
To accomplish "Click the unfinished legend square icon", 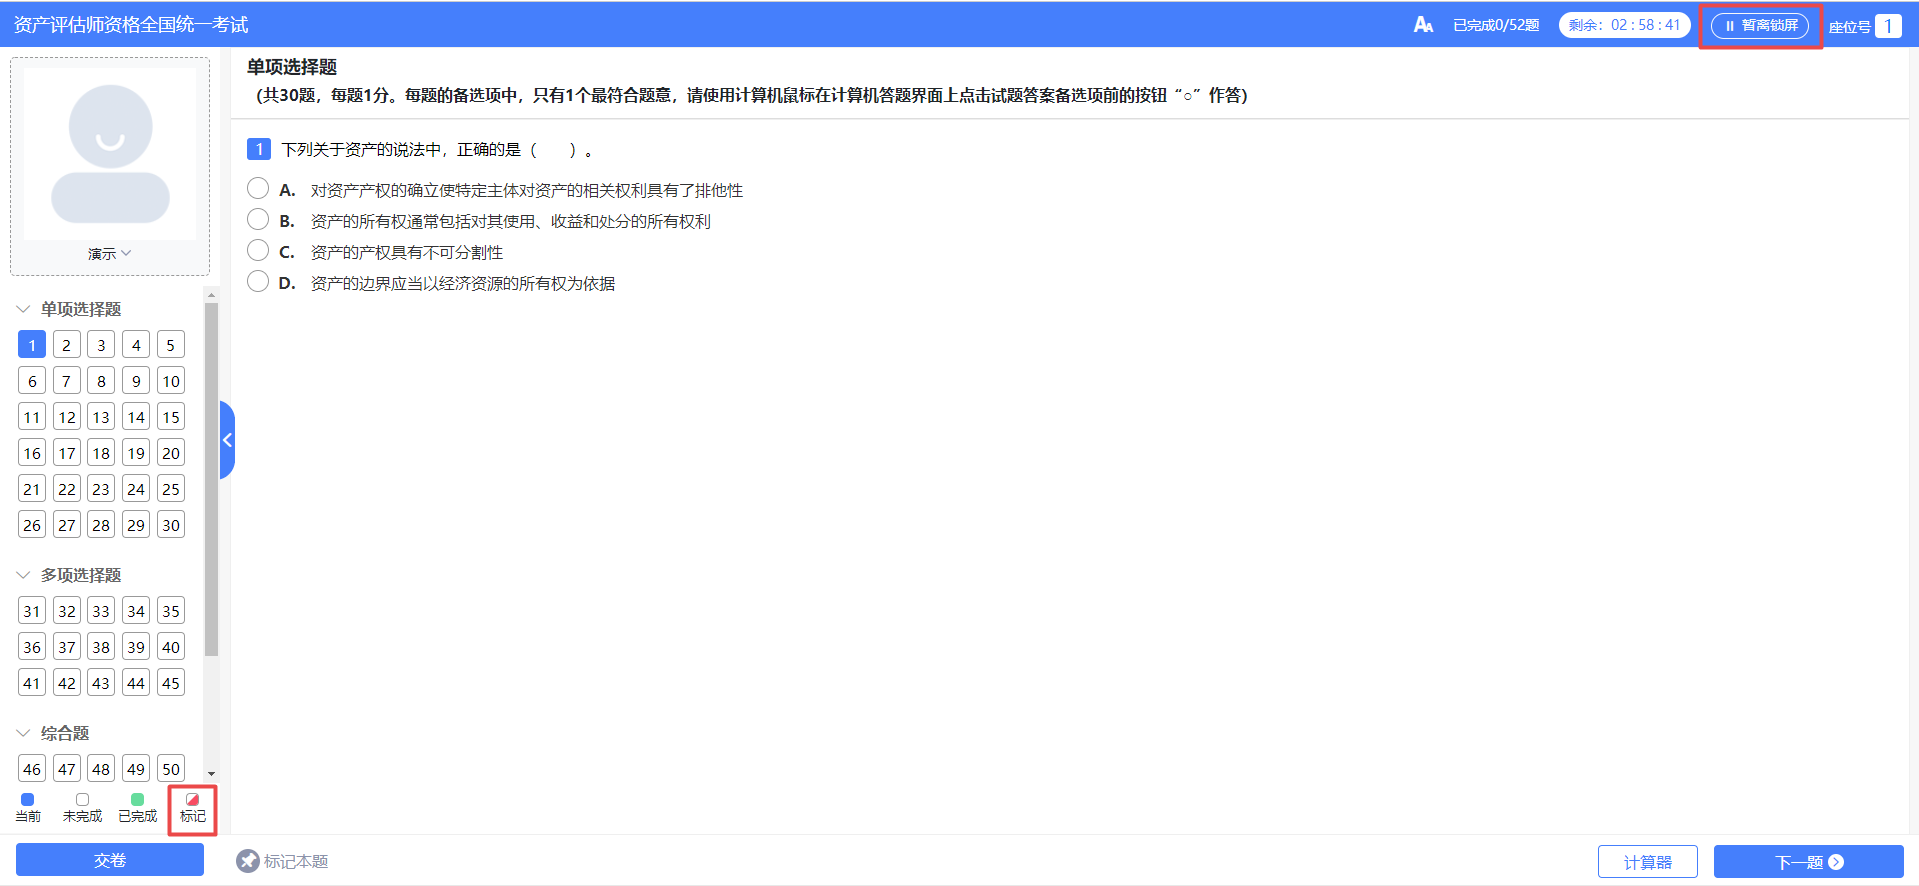I will (x=83, y=800).
